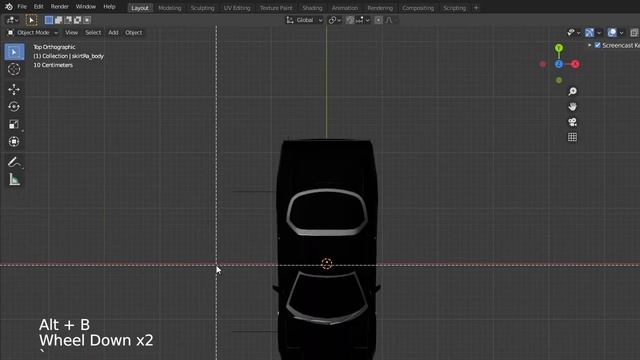Add a new workspace with plus button
640x360 pixels.
[476, 8]
